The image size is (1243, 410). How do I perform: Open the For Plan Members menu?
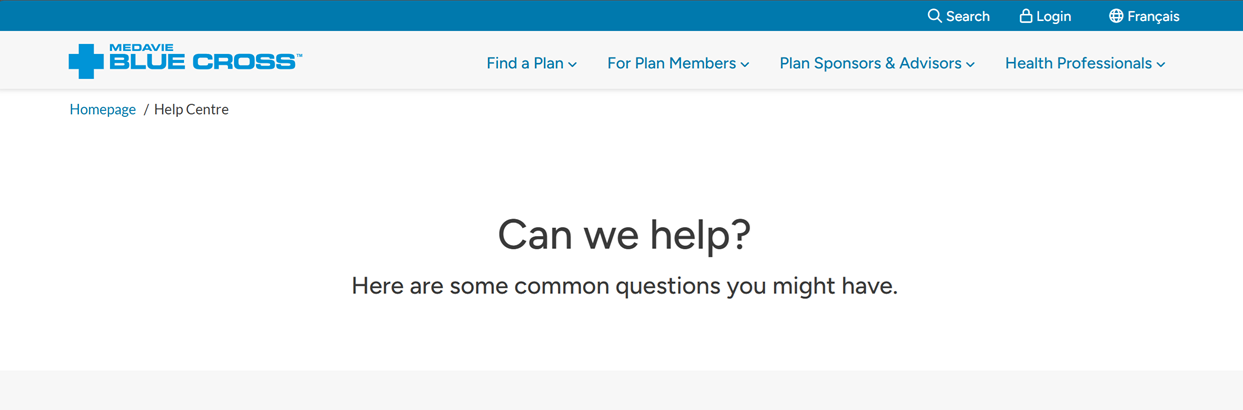coord(671,63)
